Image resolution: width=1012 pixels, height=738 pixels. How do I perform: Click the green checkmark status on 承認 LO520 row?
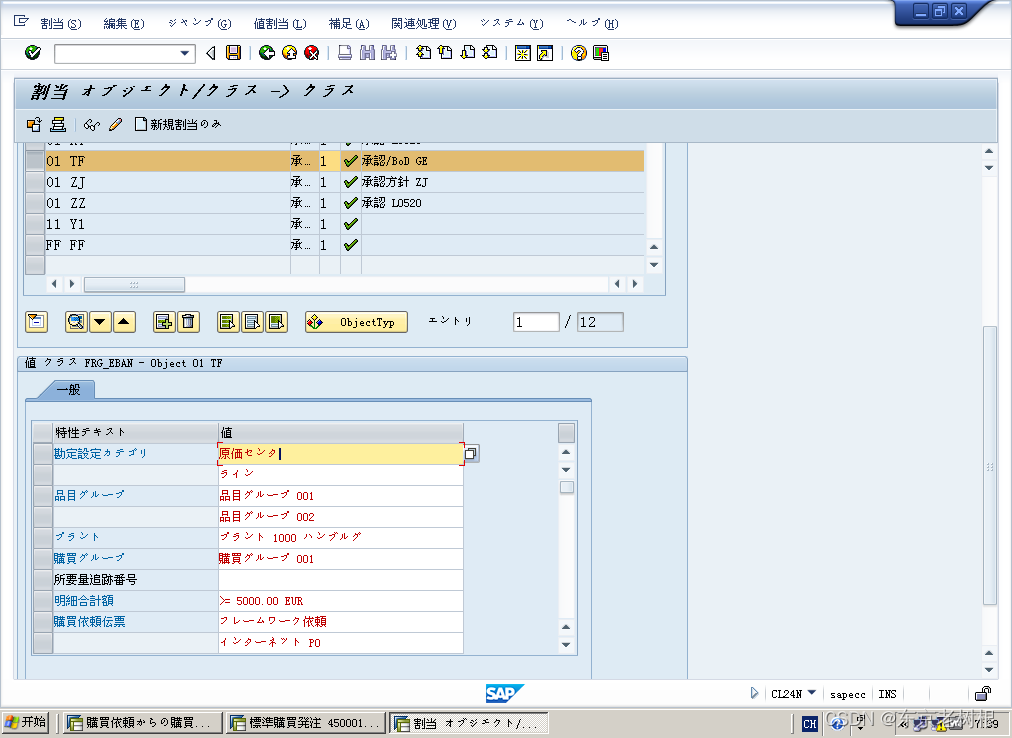tap(349, 203)
